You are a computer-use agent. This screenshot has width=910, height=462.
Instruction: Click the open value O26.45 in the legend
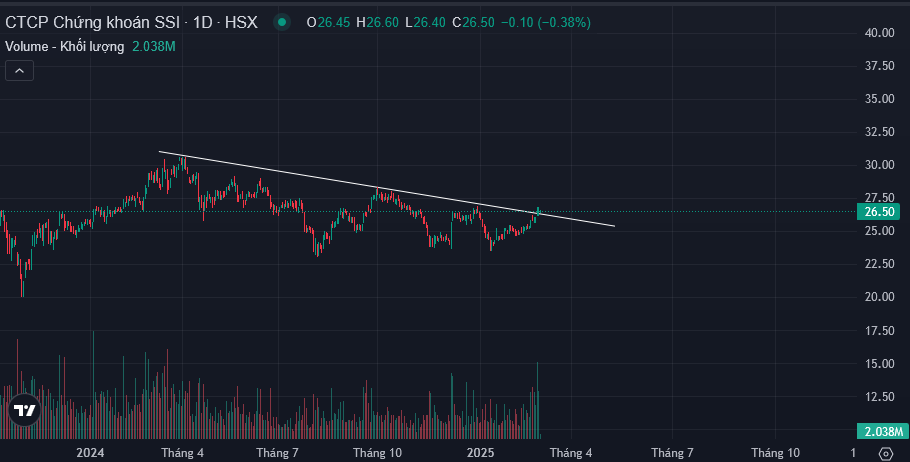[328, 23]
